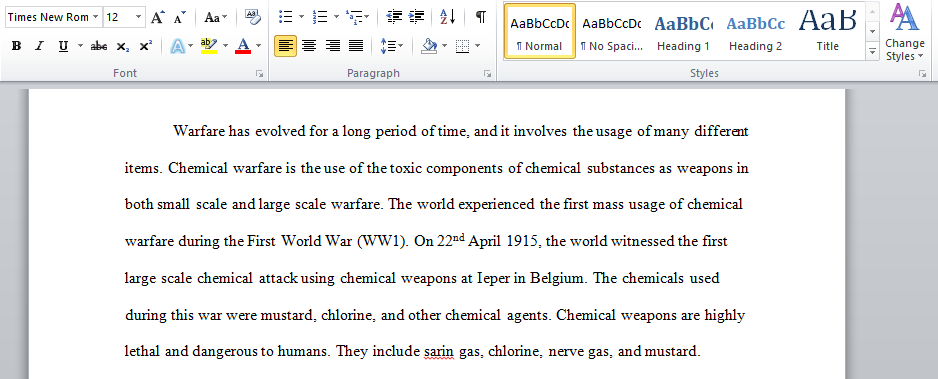Open the Paragraph dialog launcher
Viewport: 938px width, 379px height.
click(488, 74)
